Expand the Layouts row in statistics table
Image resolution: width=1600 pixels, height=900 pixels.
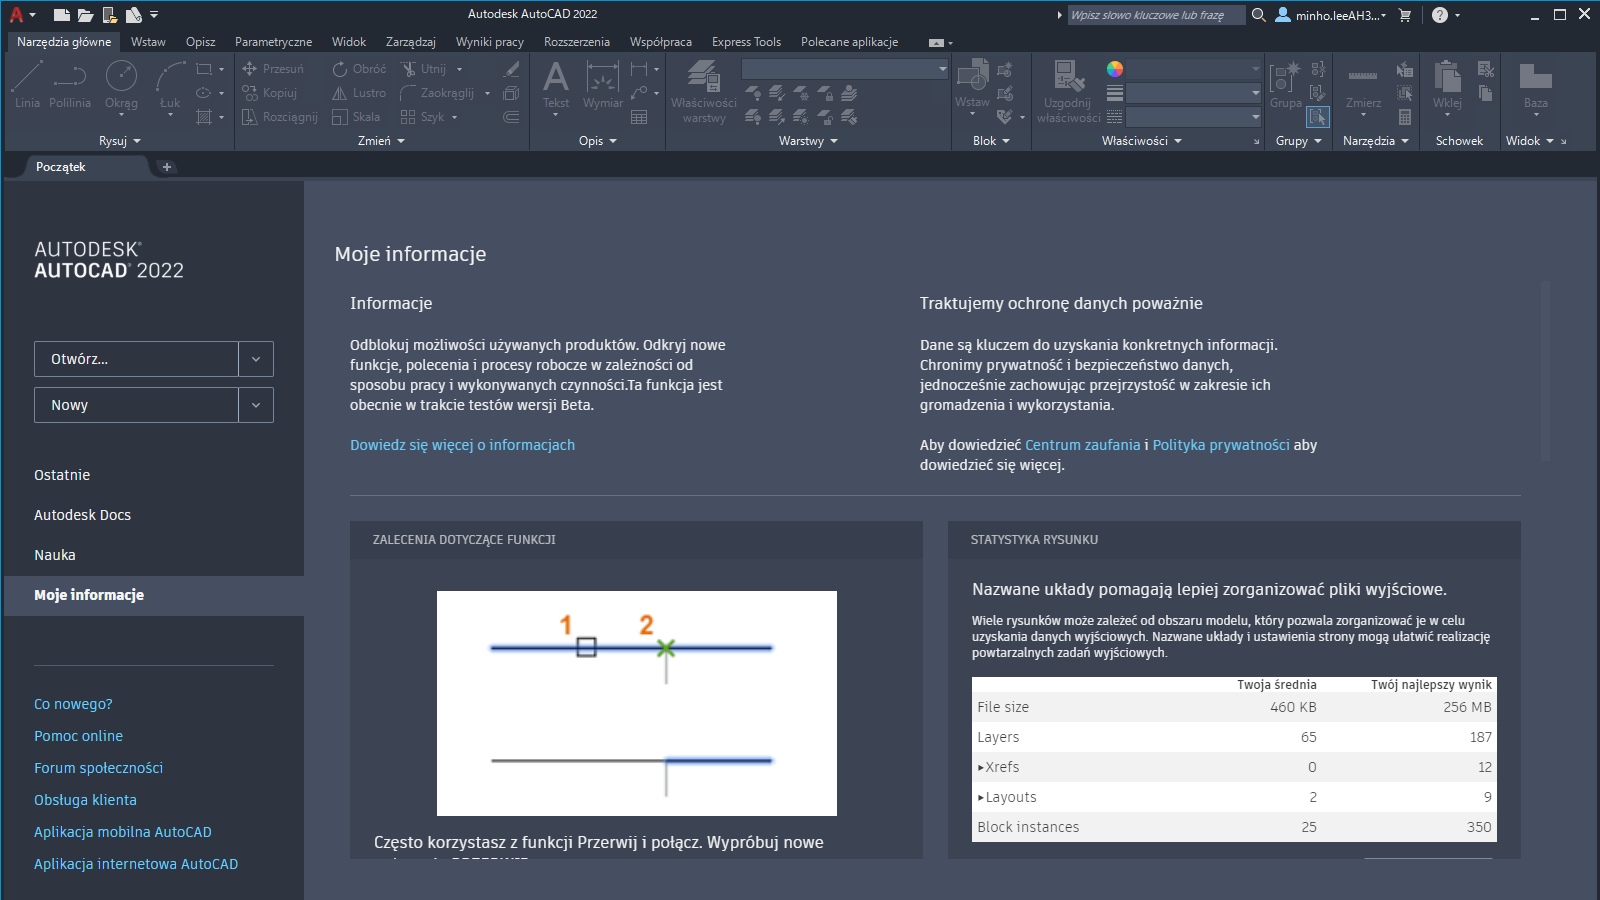click(x=981, y=797)
